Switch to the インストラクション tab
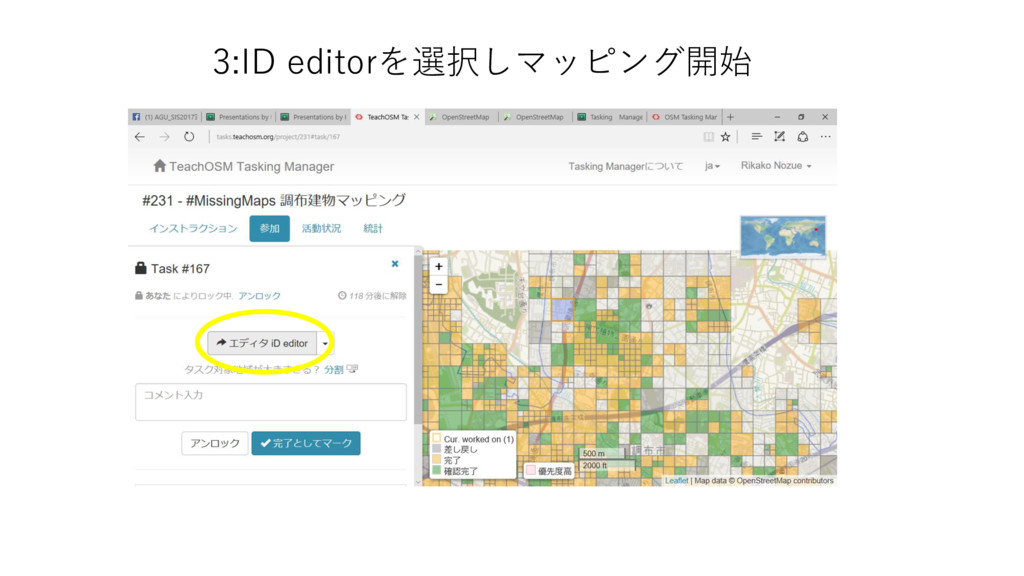The height and width of the screenshot is (576, 1024). pyautogui.click(x=193, y=229)
